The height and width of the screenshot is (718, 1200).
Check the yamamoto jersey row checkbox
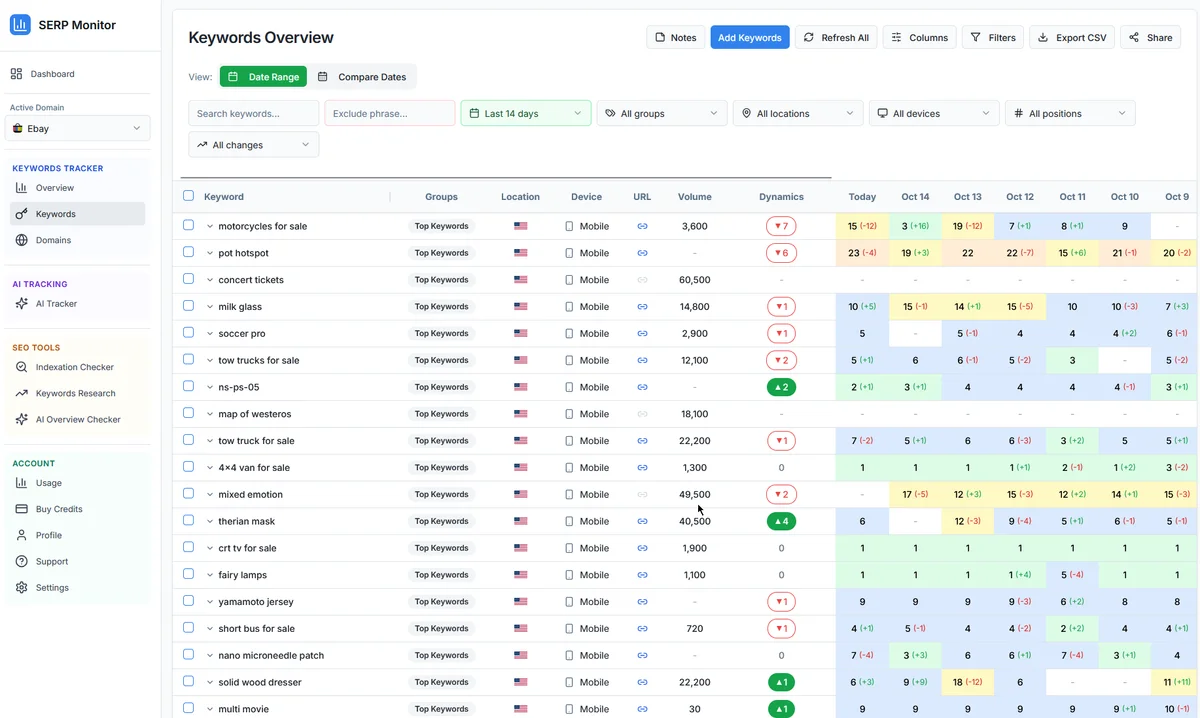pyautogui.click(x=189, y=602)
